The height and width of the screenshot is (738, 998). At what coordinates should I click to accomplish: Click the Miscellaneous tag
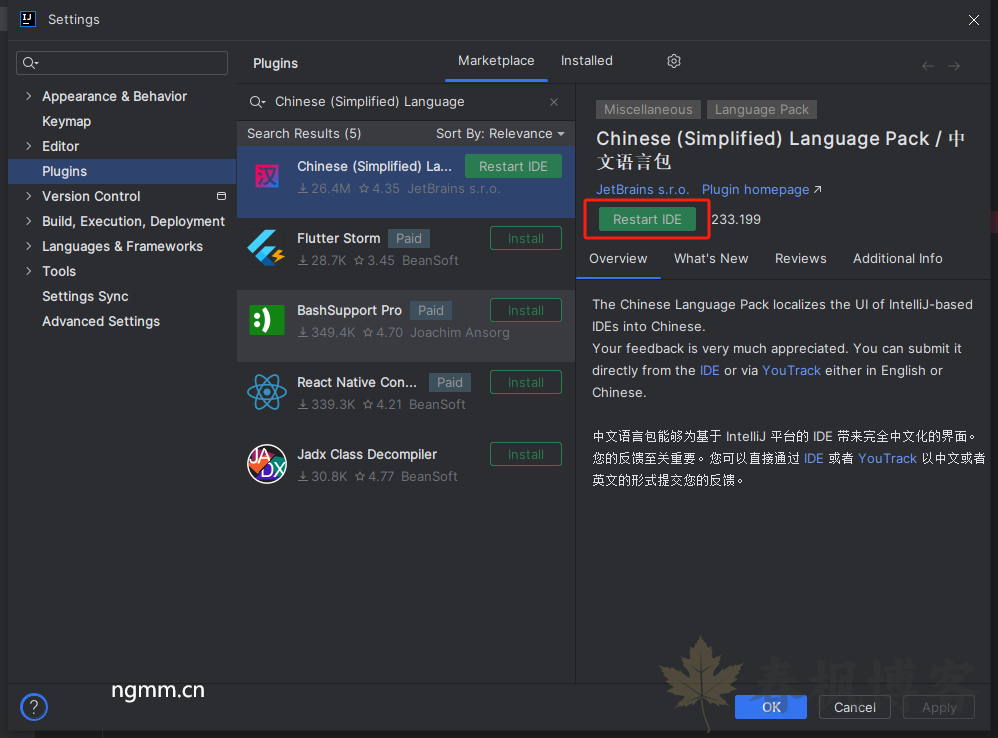coord(648,109)
